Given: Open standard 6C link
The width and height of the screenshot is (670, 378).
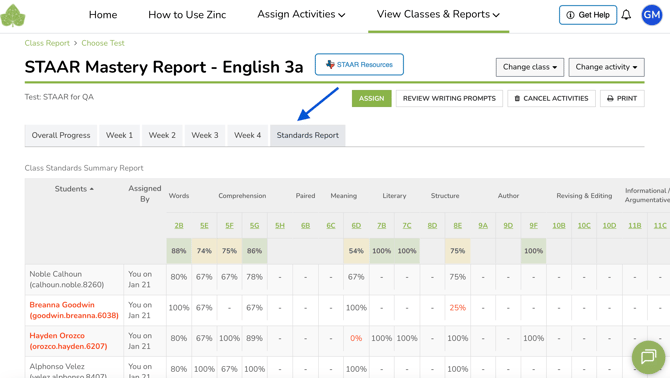Looking at the screenshot, I should click(x=331, y=226).
